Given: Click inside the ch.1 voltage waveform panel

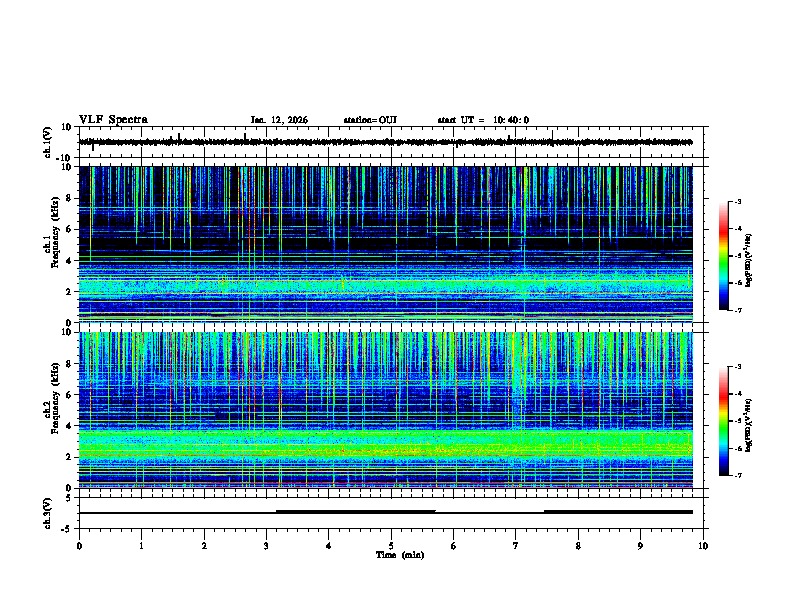Looking at the screenshot, I should (391, 142).
